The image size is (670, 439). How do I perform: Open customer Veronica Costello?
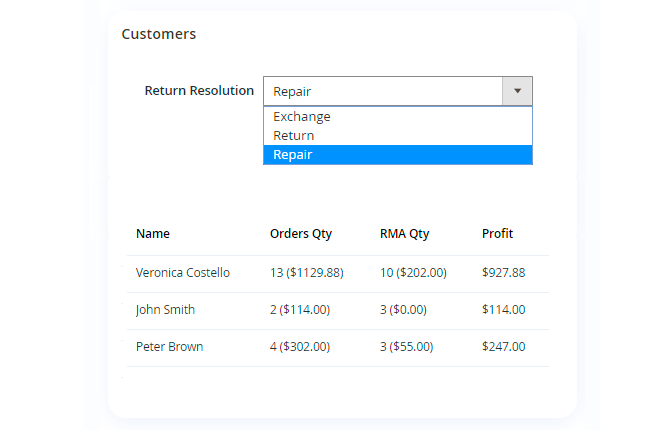tap(183, 273)
